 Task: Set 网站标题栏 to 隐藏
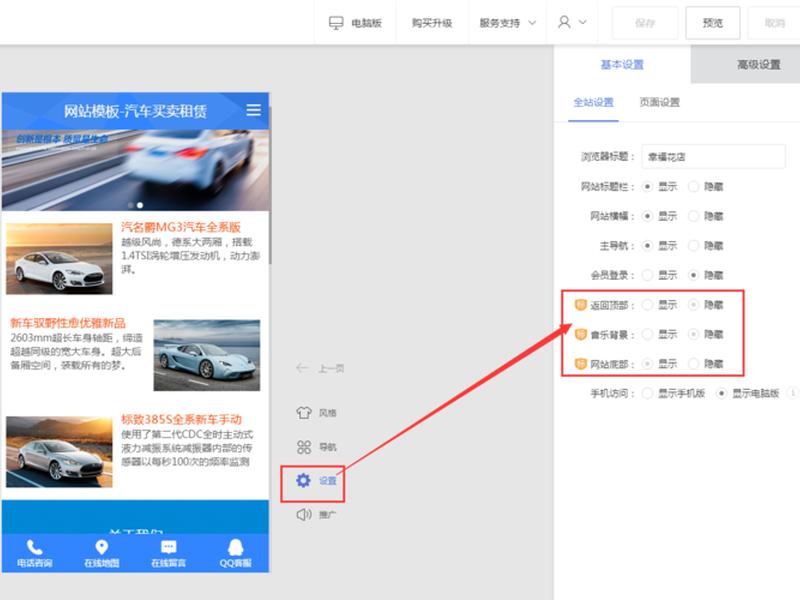693,187
